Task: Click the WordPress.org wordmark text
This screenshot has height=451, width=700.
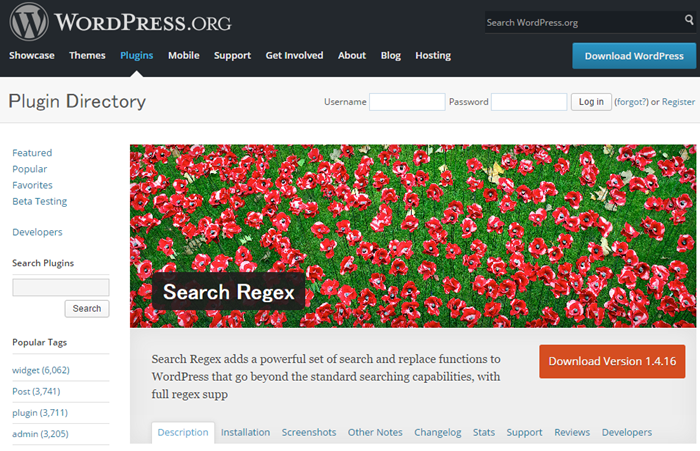Action: (143, 22)
